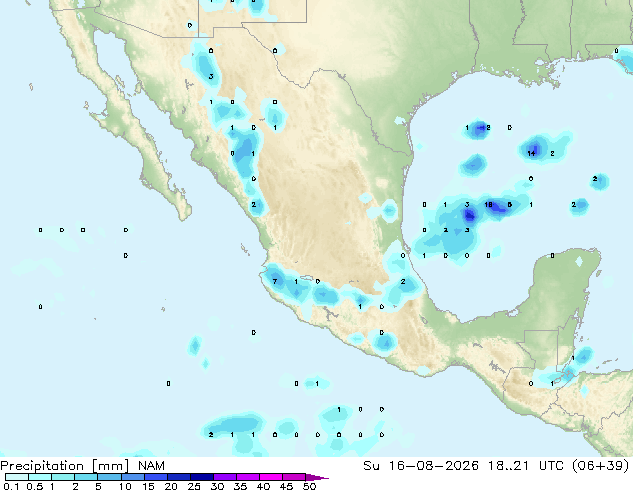The height and width of the screenshot is (490, 634).
Task: Select the legend swatch between 25 and 30
Action: 202,477
